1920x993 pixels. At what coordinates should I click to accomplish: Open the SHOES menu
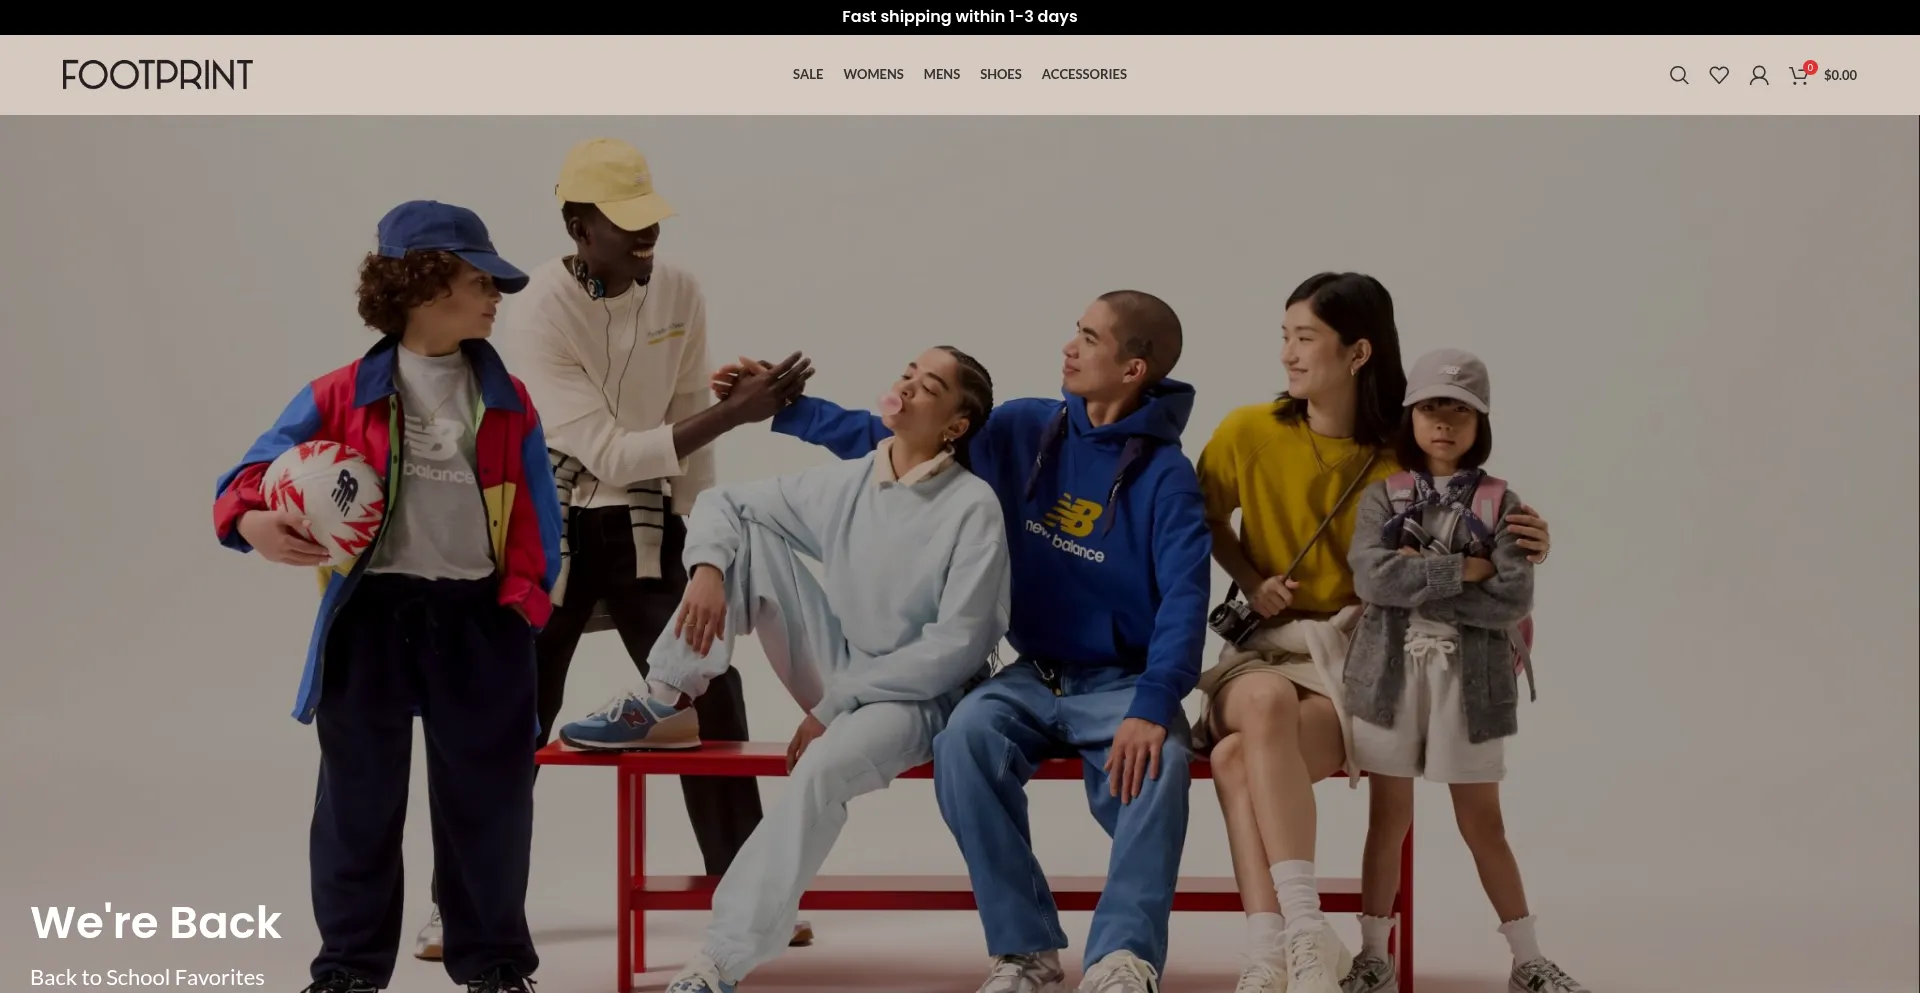1000,75
